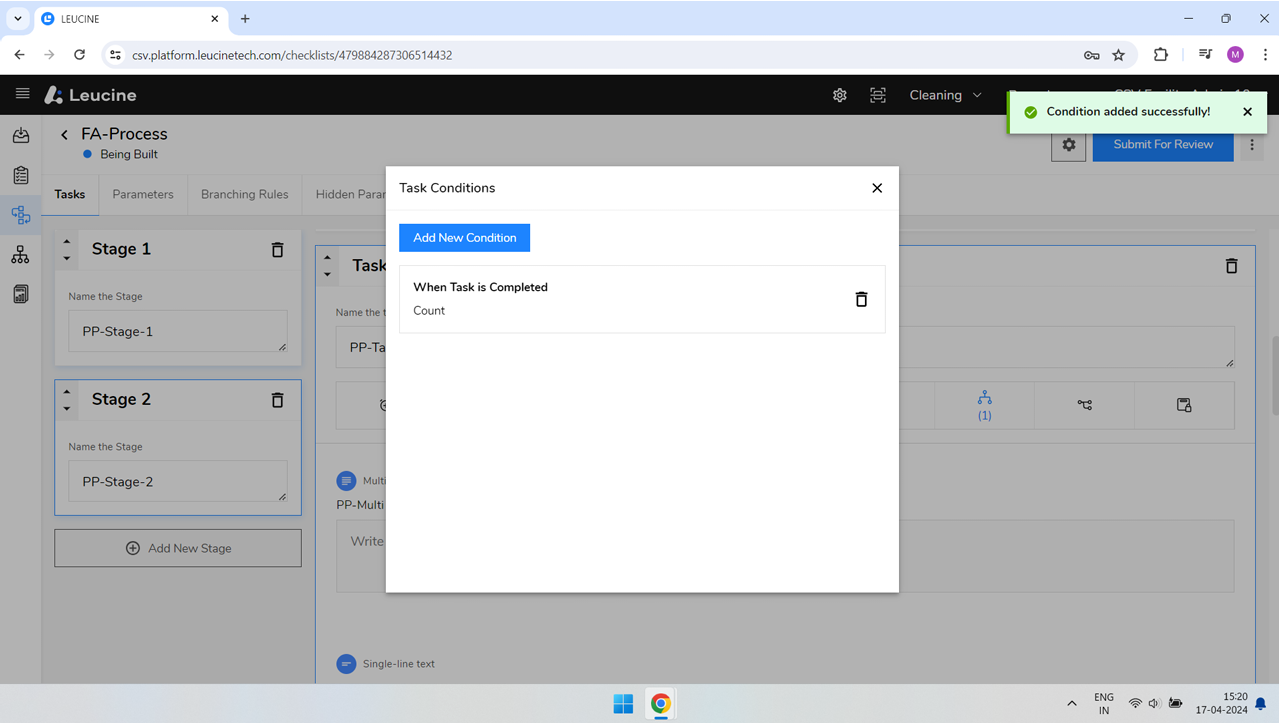Click the Leucine logo

point(90,95)
